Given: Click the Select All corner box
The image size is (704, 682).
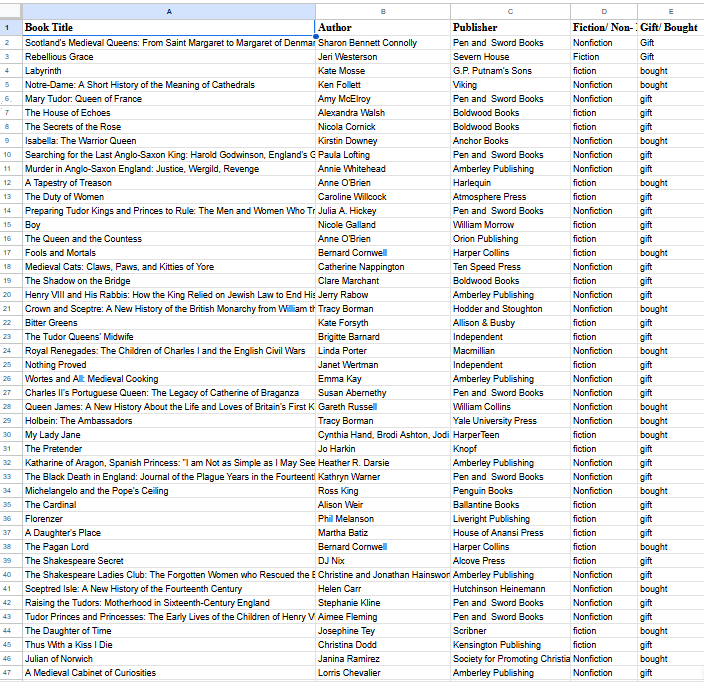Looking at the screenshot, I should pyautogui.click(x=7, y=10).
